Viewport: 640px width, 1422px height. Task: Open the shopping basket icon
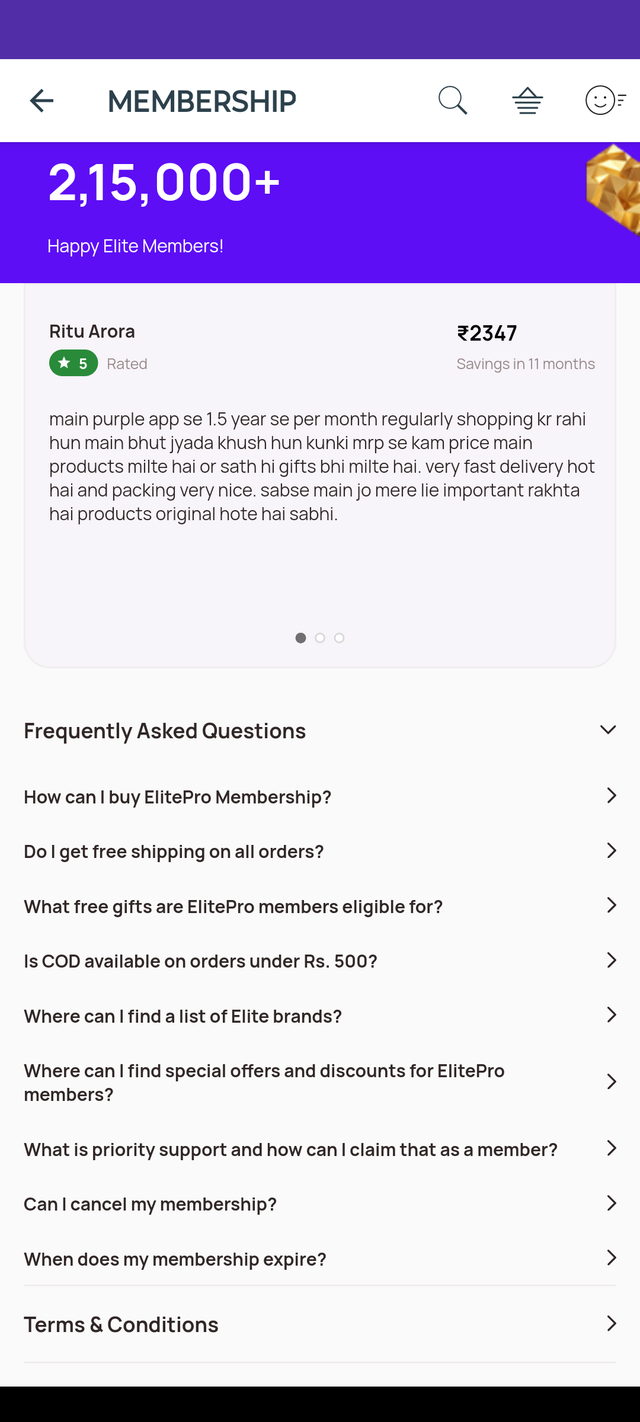tap(527, 100)
